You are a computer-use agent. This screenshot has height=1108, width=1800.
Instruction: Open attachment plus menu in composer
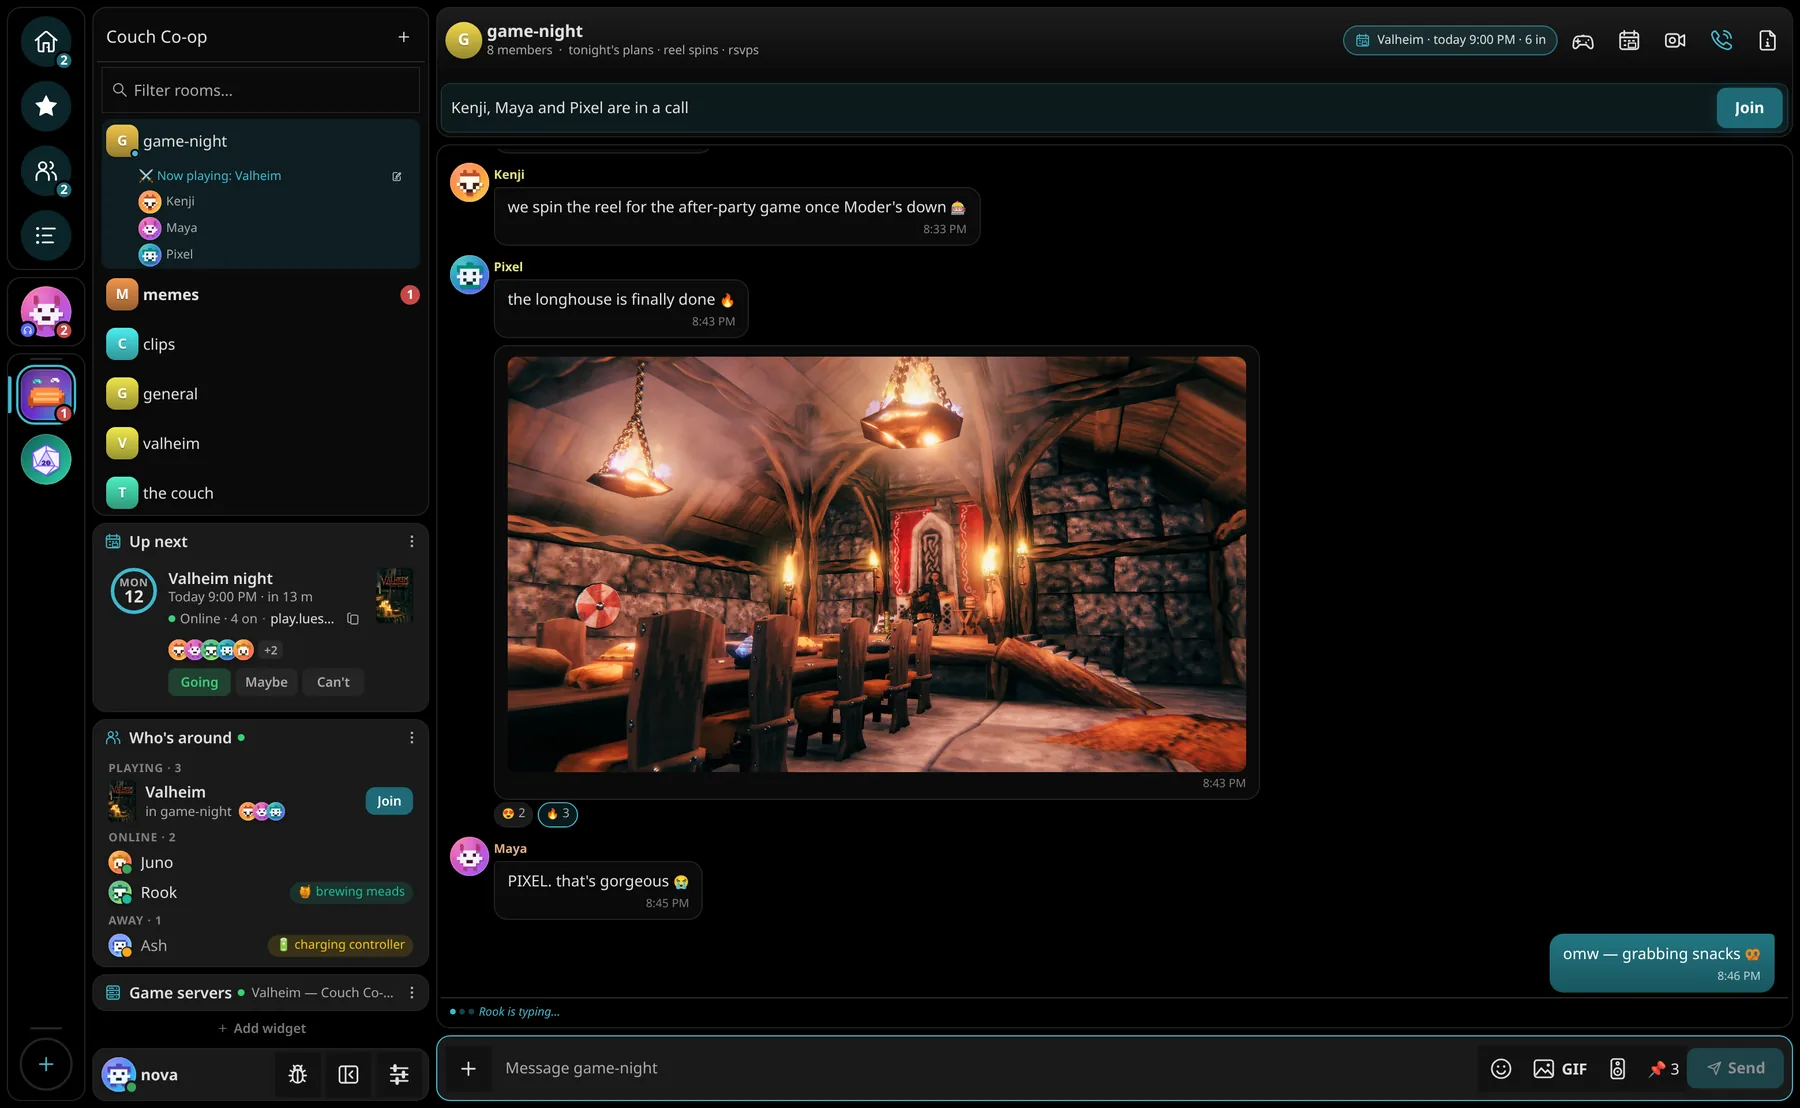coord(468,1069)
